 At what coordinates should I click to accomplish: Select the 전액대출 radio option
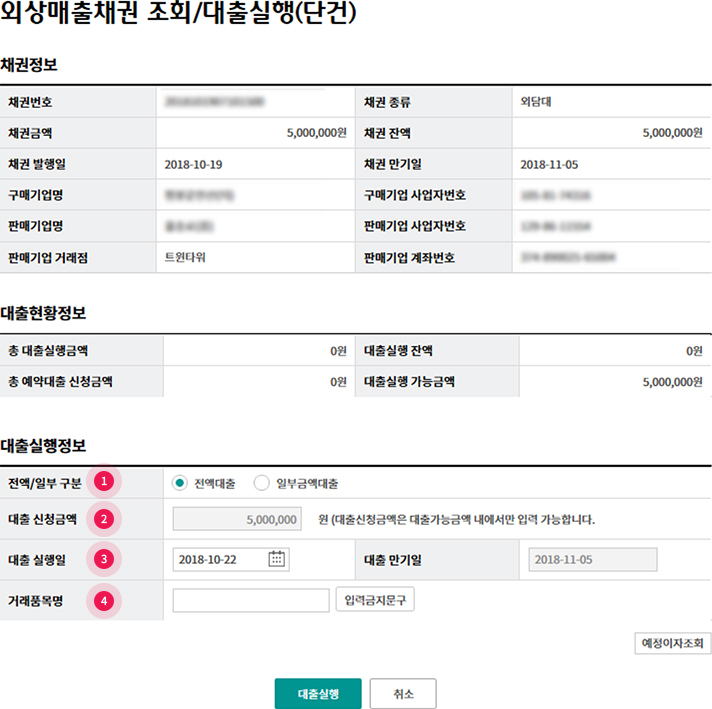click(x=180, y=483)
